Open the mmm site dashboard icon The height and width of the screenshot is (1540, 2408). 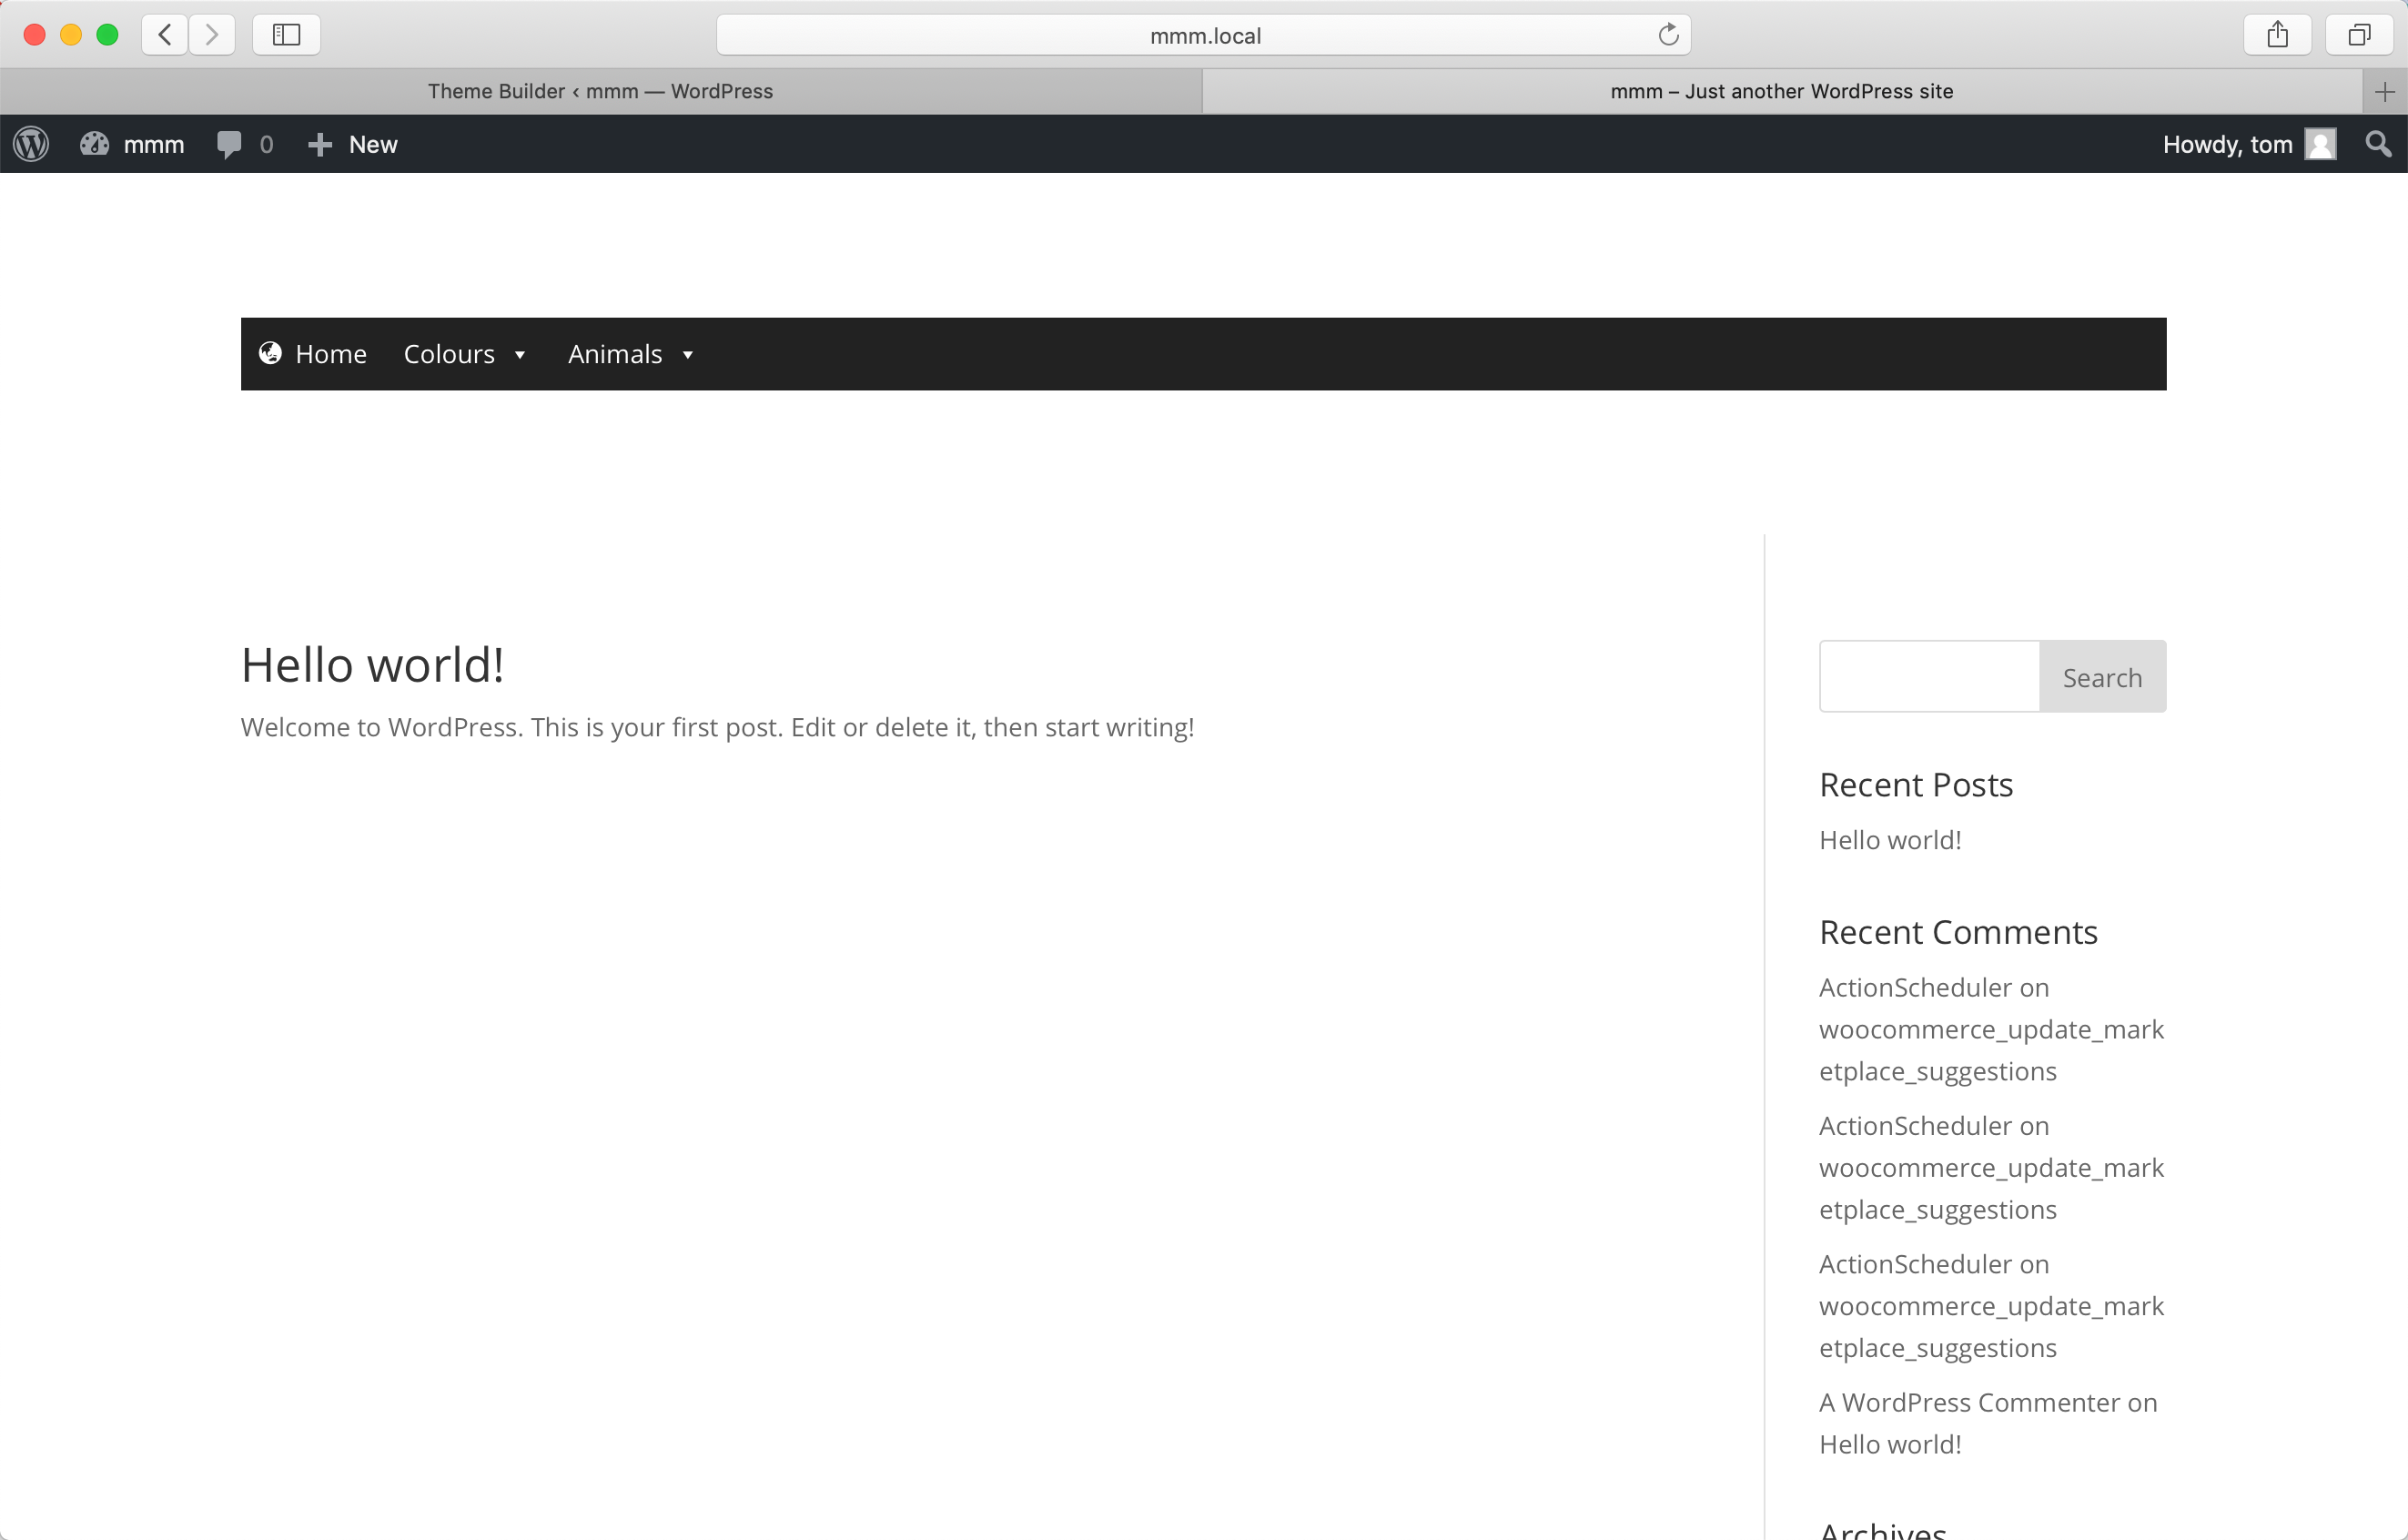95,144
